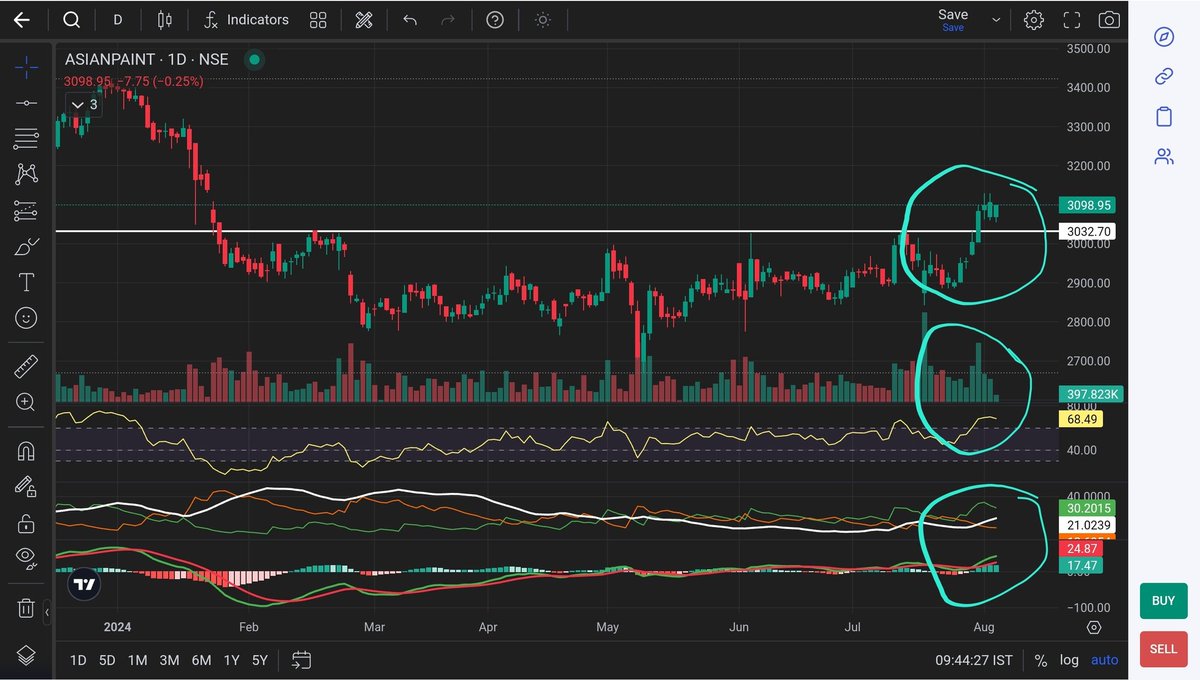
Task: Open the link icon in right sidebar
Action: click(1163, 77)
